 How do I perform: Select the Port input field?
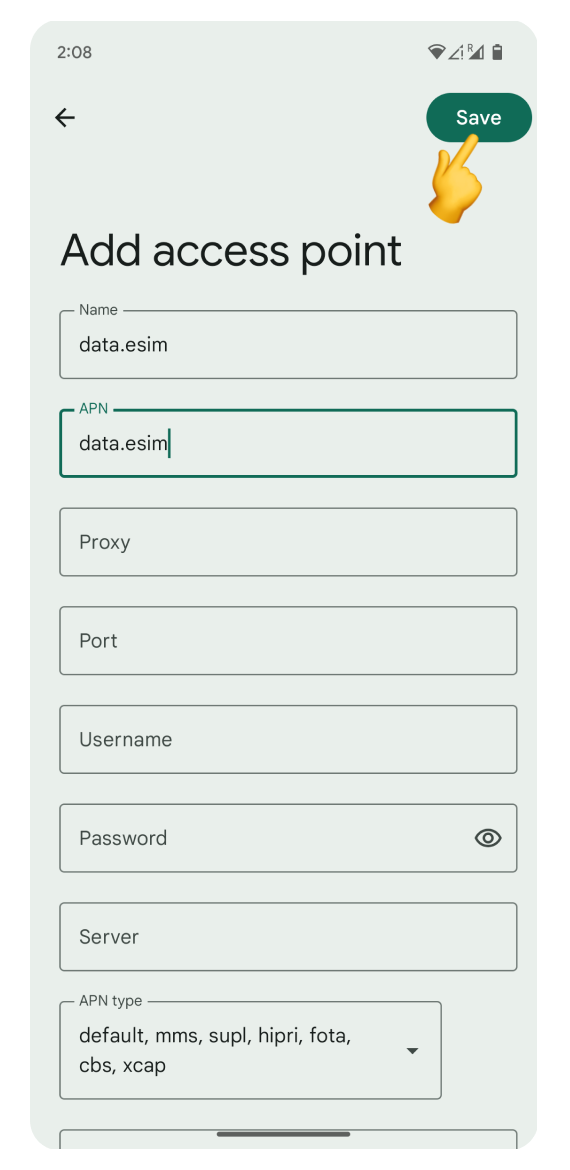tap(288, 640)
